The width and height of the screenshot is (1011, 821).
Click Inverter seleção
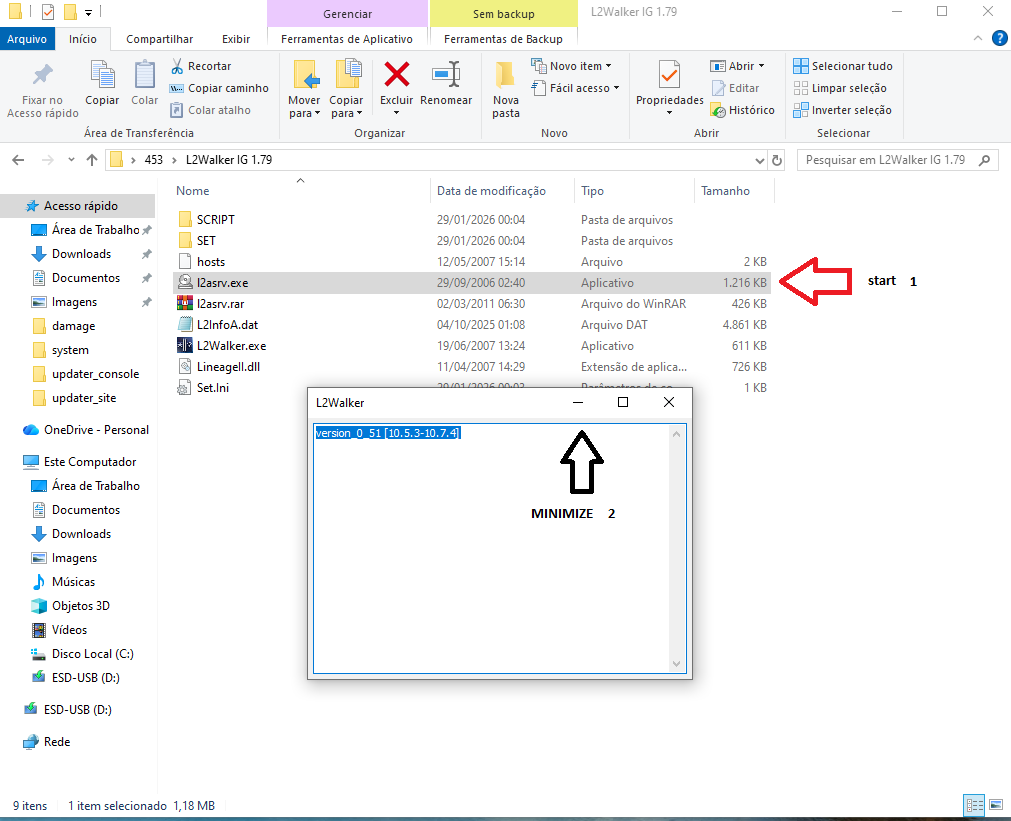(x=843, y=110)
